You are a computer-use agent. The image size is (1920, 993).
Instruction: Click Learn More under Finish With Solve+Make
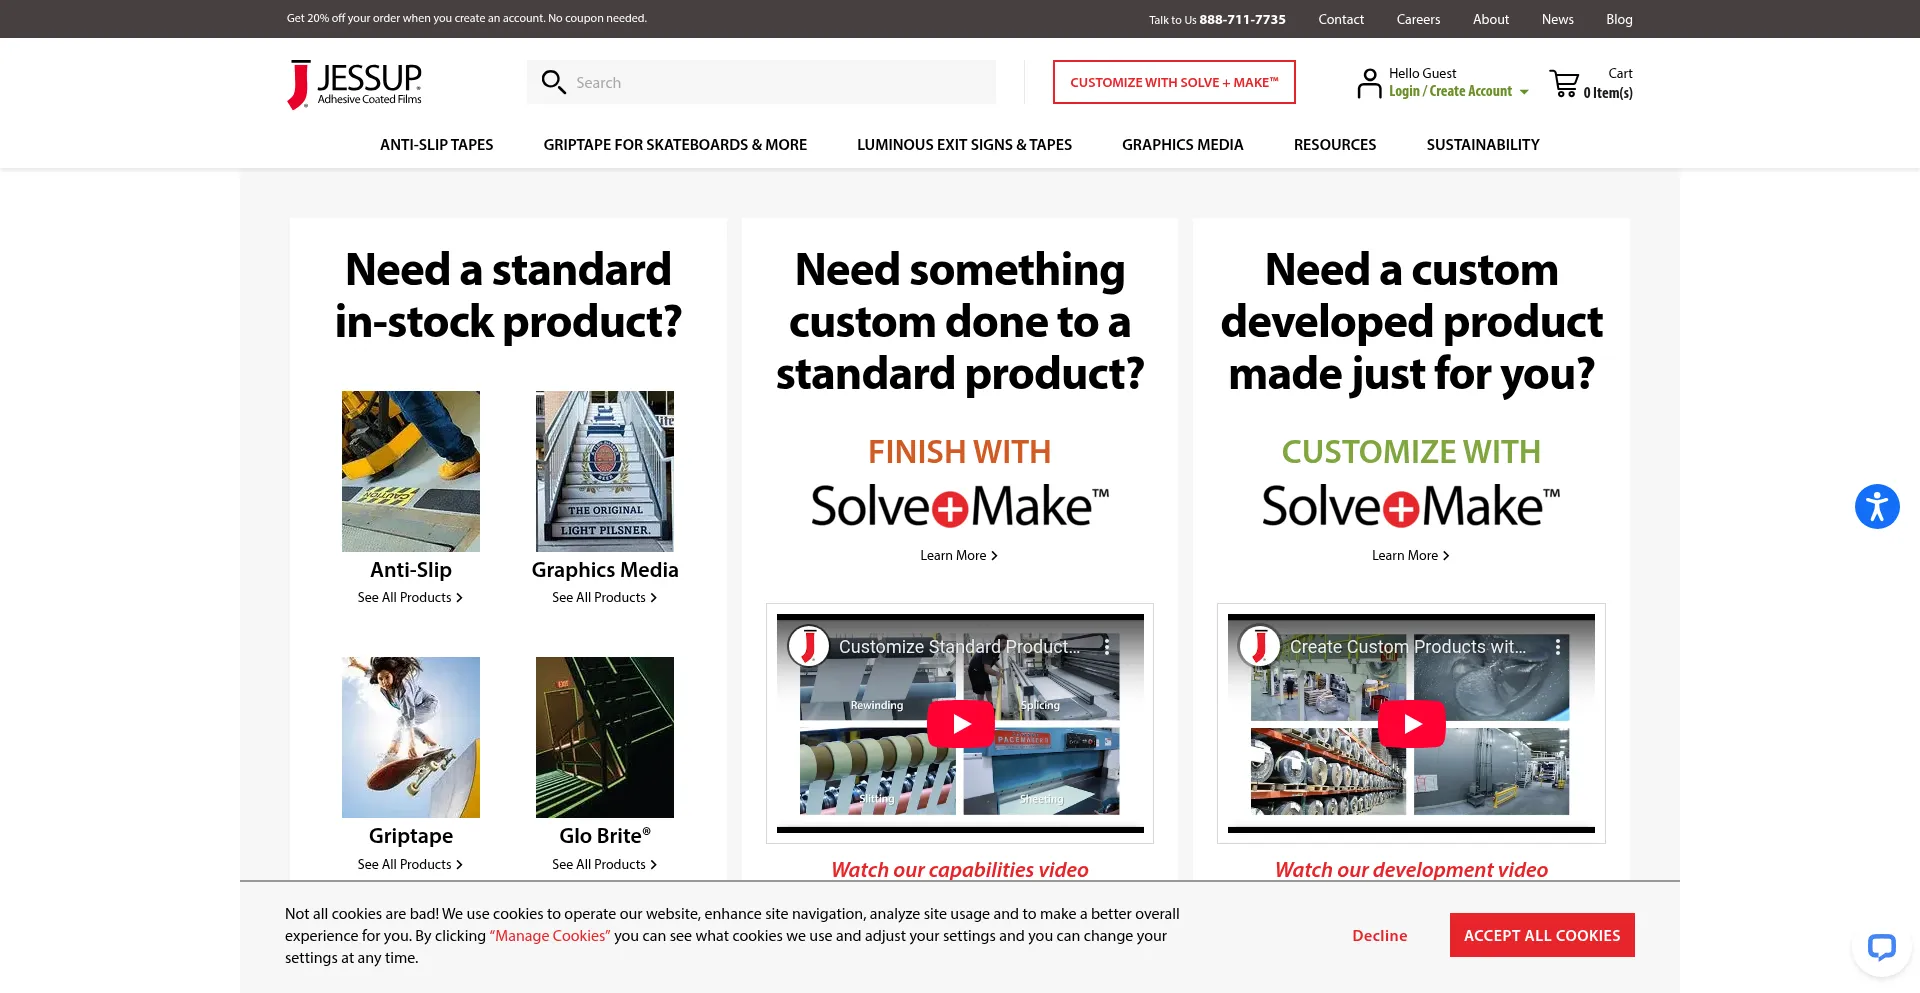(x=959, y=555)
